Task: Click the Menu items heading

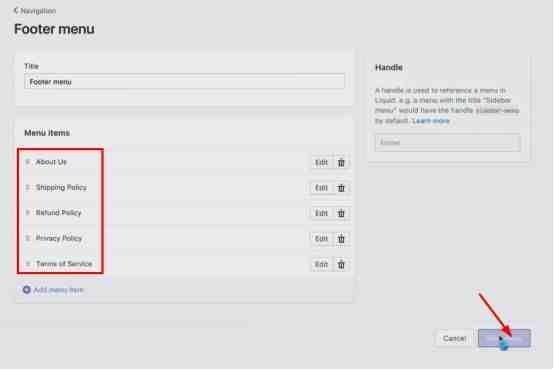Action: (47, 133)
